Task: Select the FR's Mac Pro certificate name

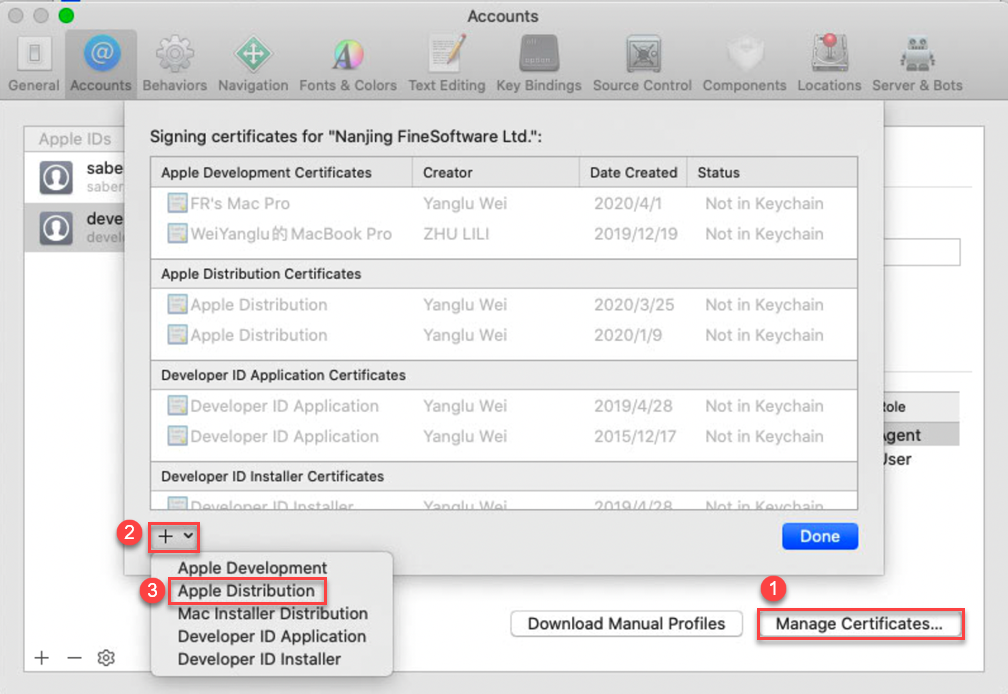Action: pos(240,204)
